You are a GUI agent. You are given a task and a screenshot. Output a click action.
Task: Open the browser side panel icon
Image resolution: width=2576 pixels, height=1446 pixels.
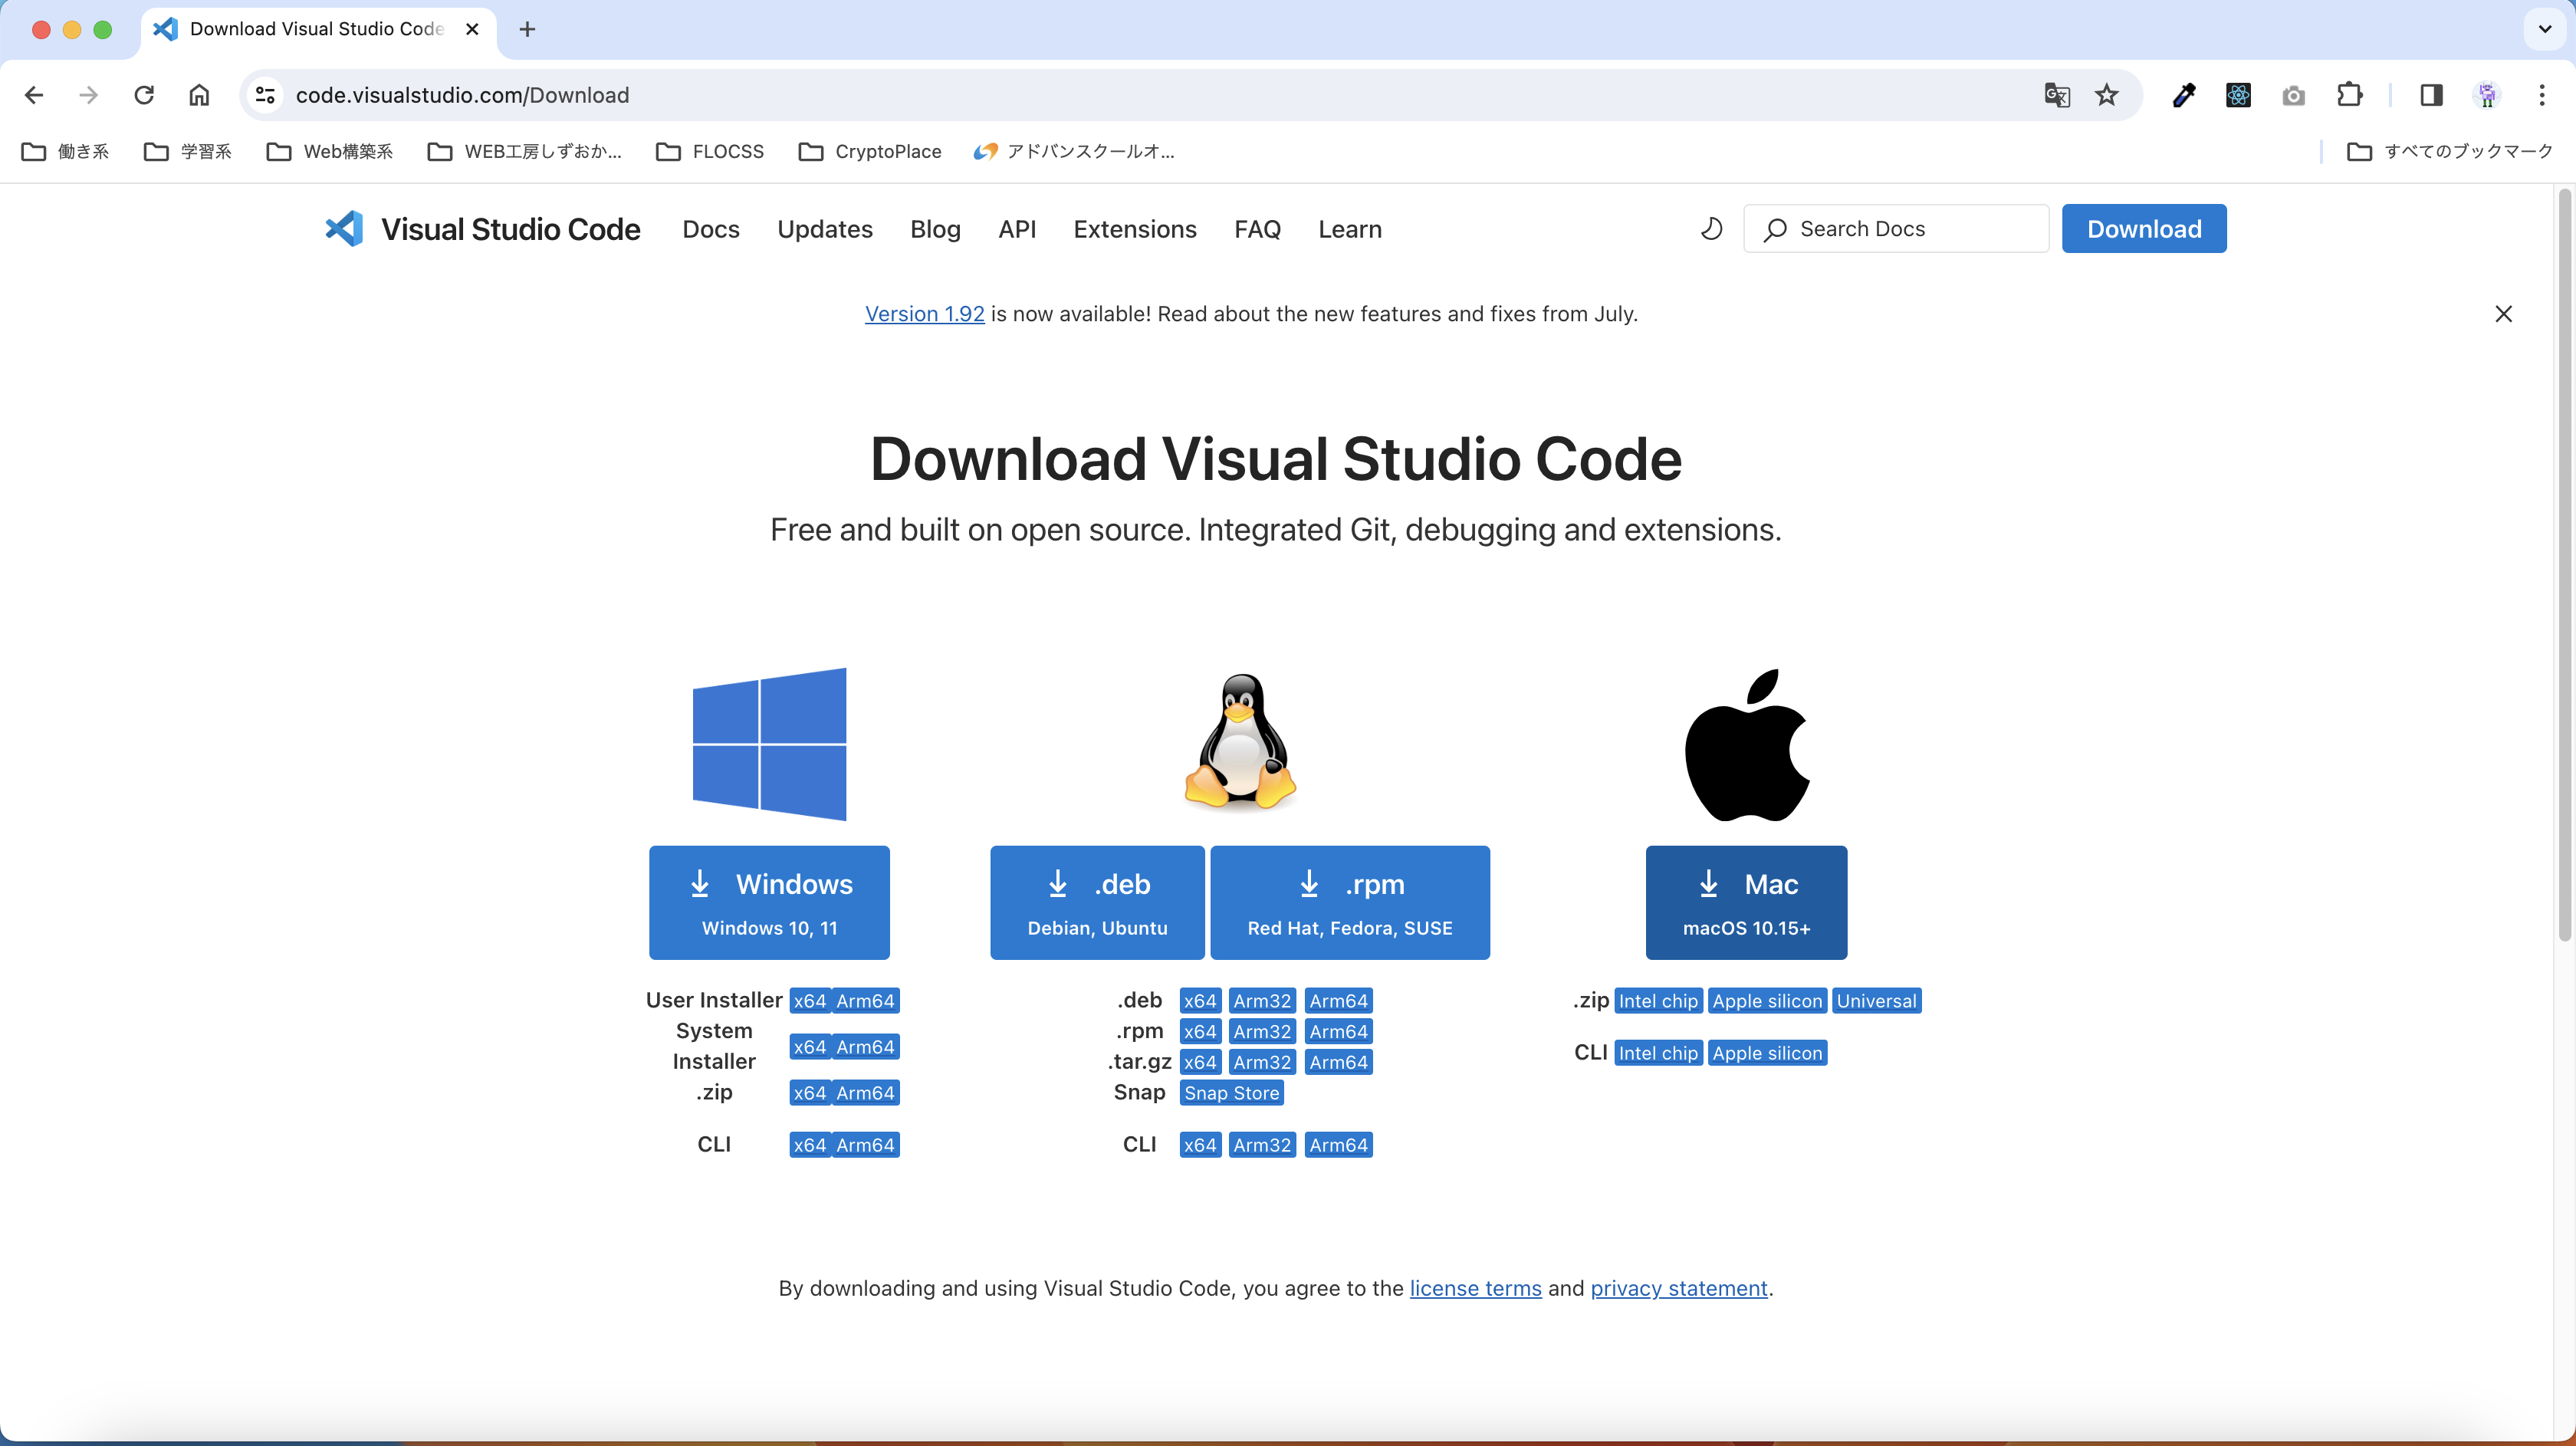click(x=2432, y=95)
